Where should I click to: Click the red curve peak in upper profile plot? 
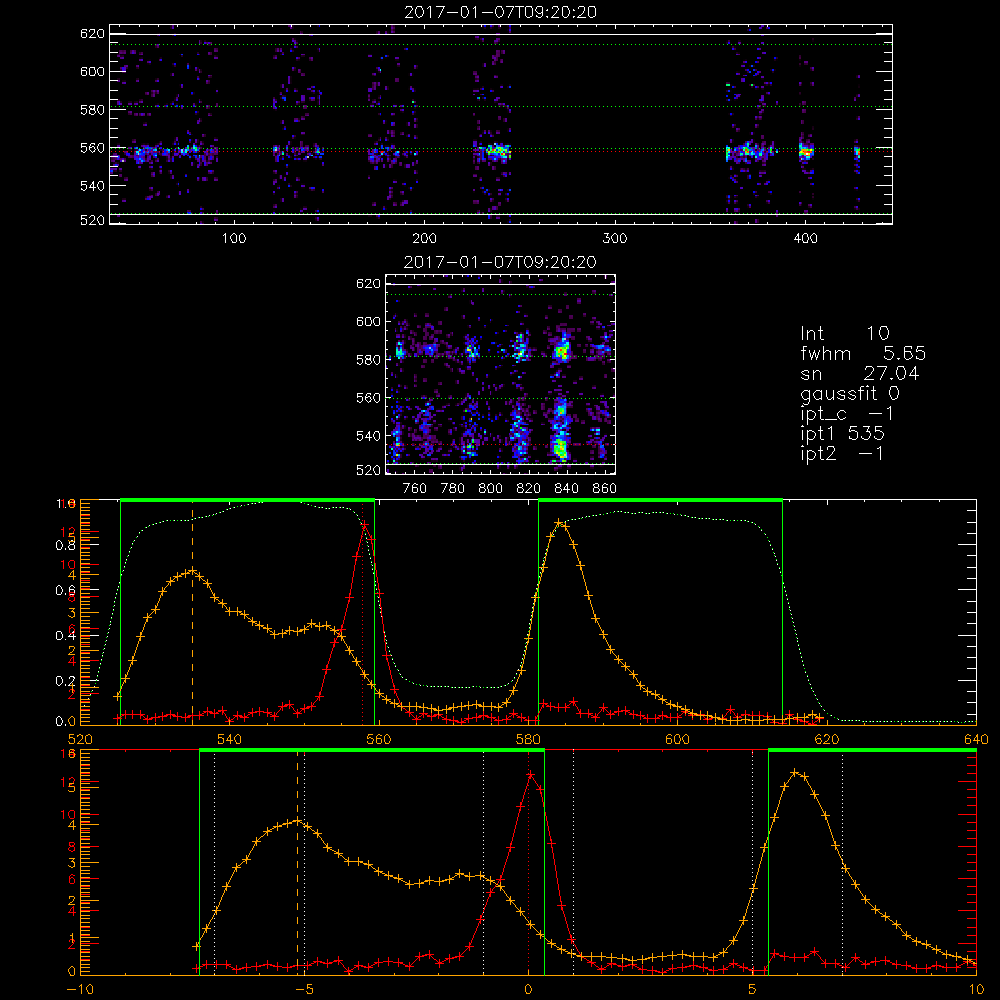[x=364, y=526]
